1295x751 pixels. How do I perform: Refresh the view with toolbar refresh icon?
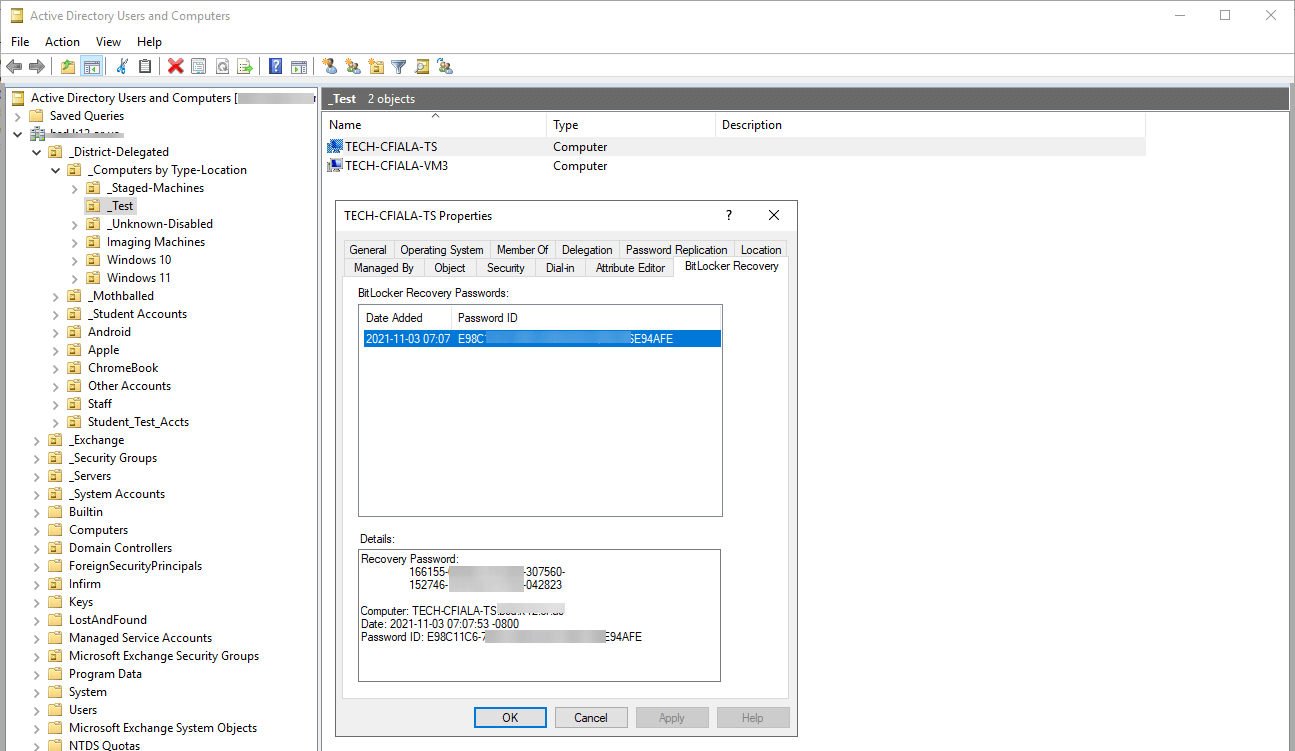(x=220, y=66)
